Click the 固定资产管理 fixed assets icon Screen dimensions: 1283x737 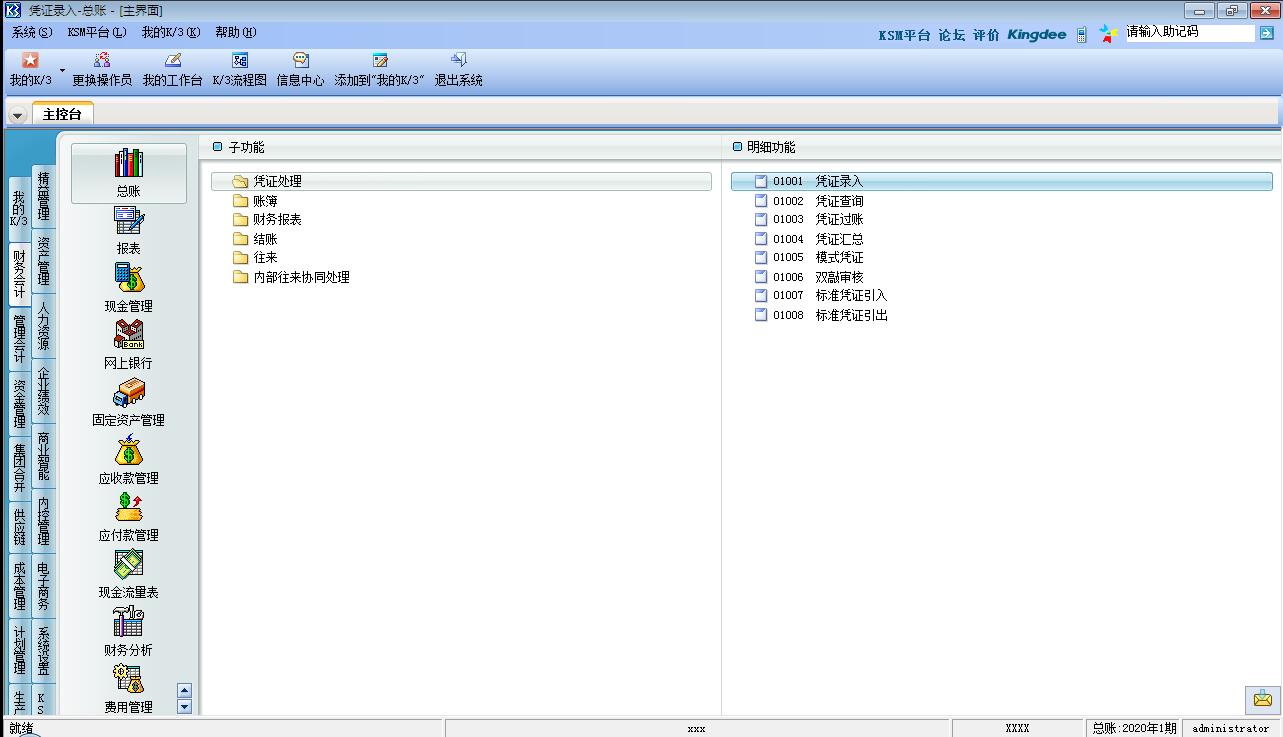[128, 393]
